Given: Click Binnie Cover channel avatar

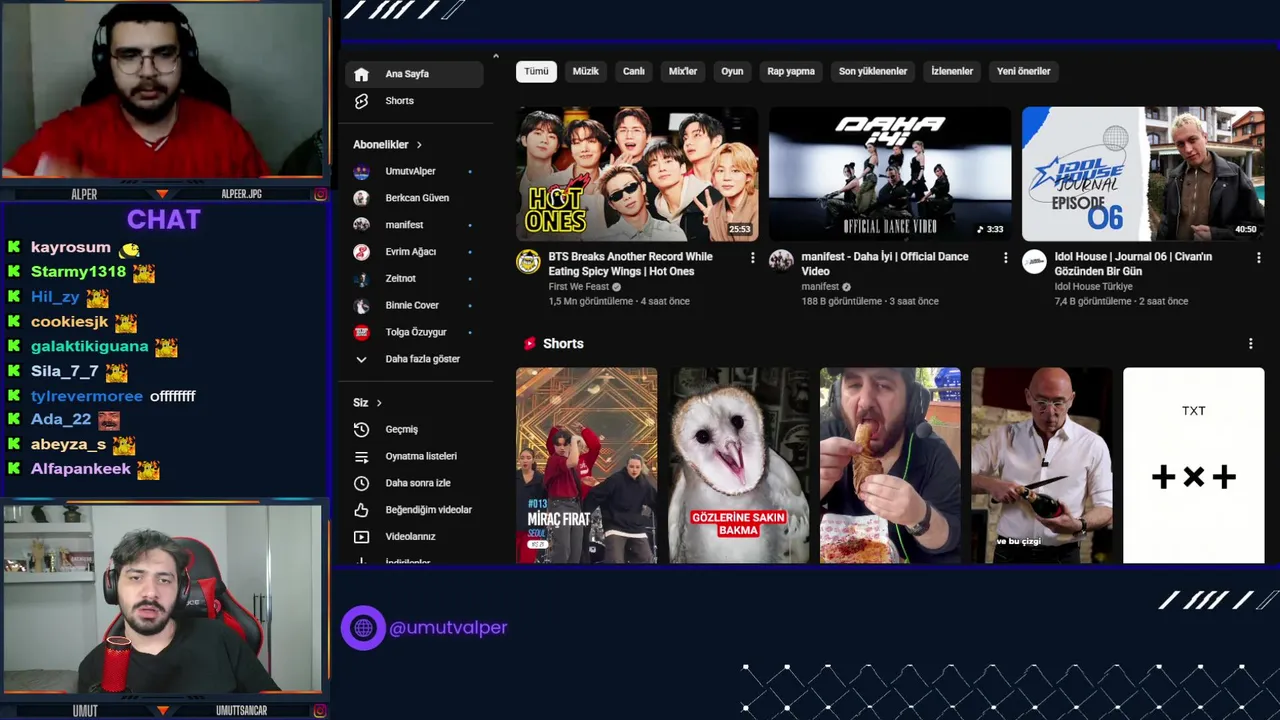Looking at the screenshot, I should tap(361, 305).
